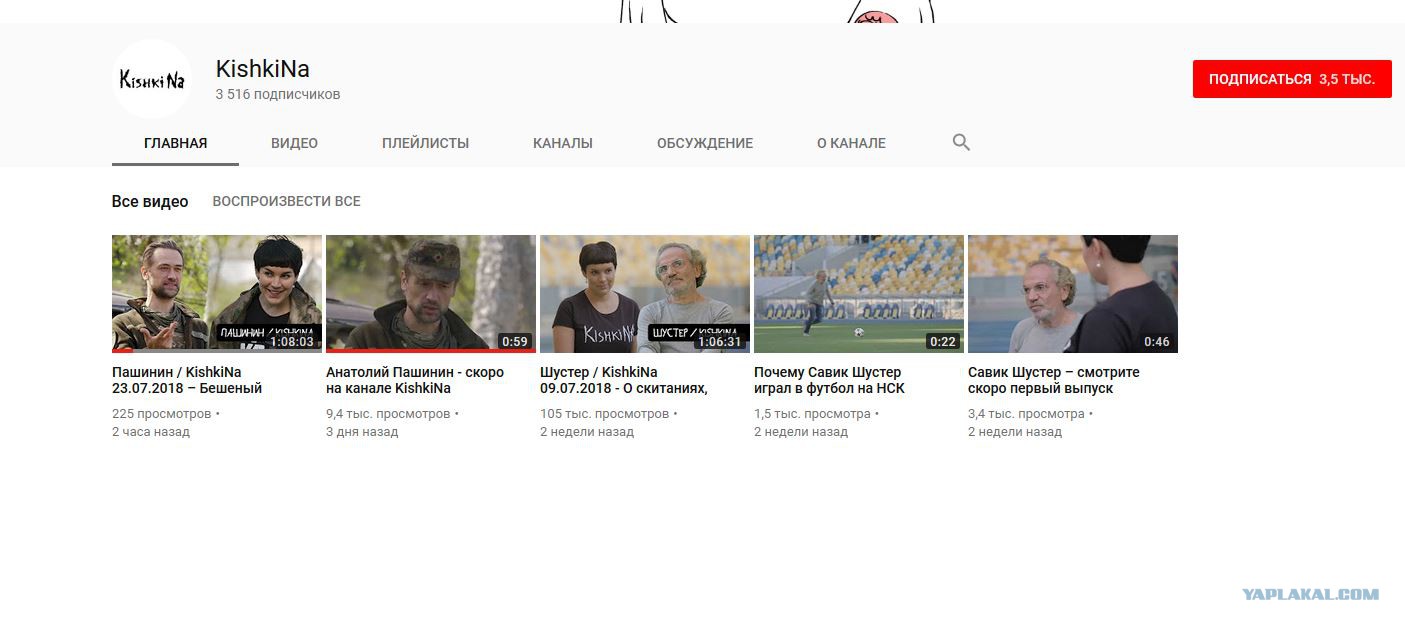This screenshot has height=624, width=1405.
Task: Click the '3 дня назад' upload time
Action: [362, 432]
